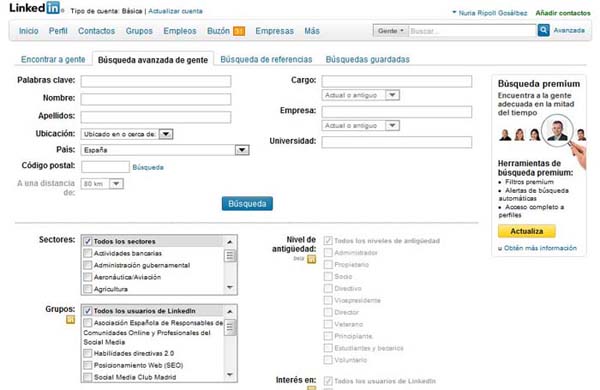Open the Empresas menu

tap(274, 31)
